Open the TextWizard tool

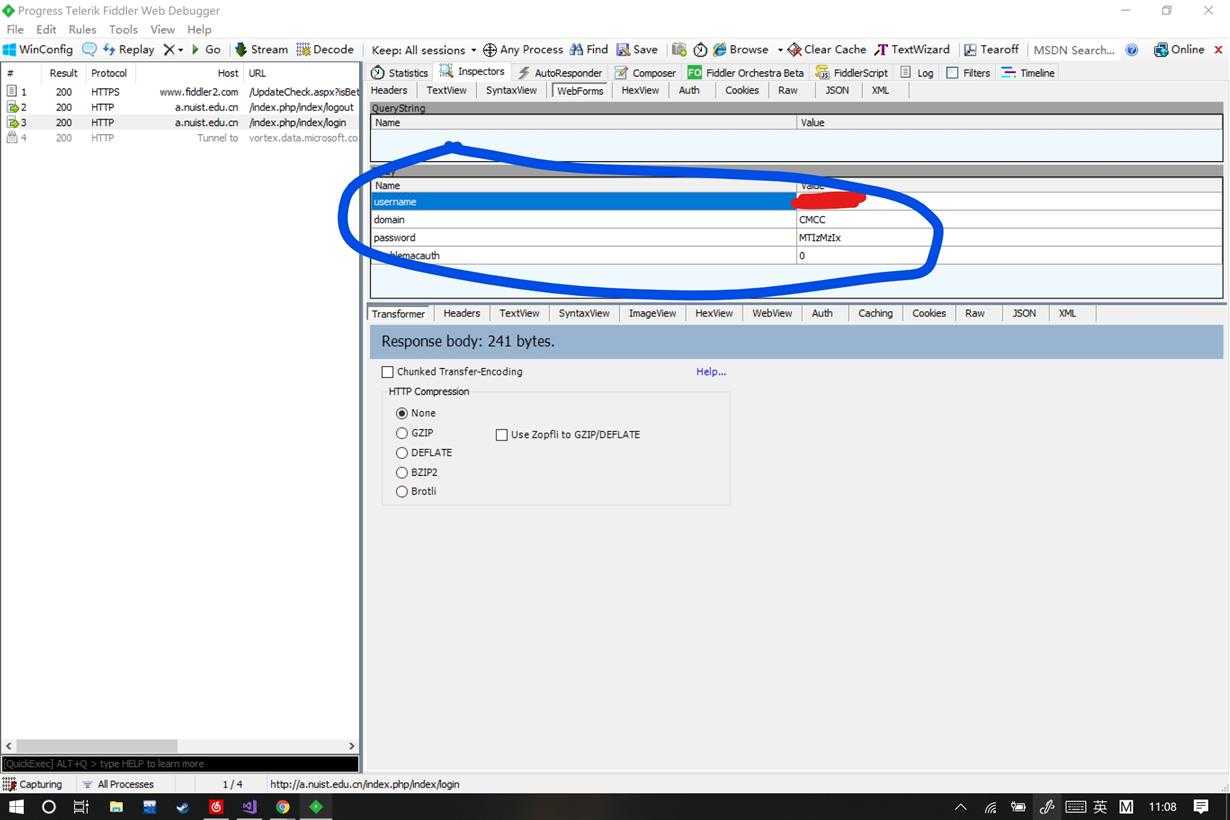click(912, 49)
